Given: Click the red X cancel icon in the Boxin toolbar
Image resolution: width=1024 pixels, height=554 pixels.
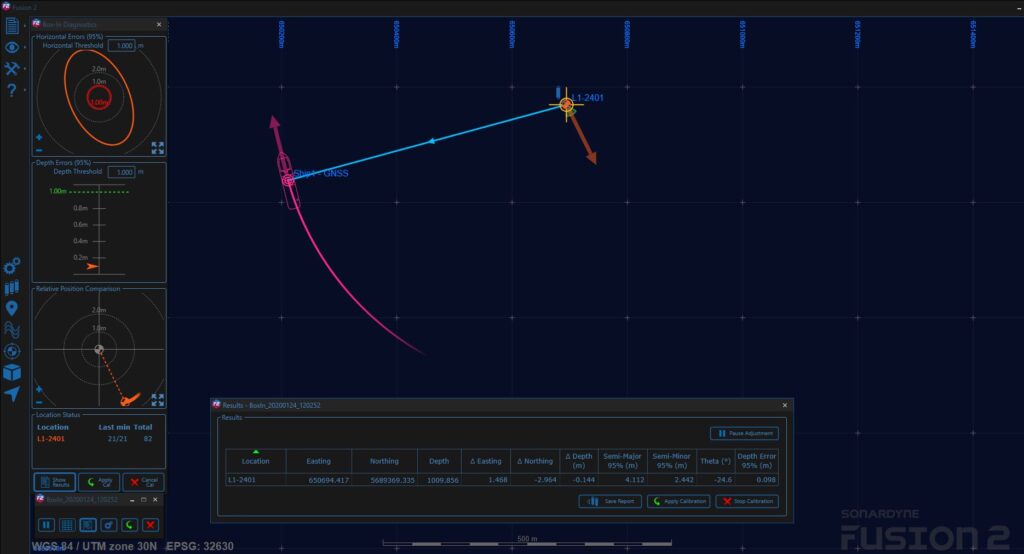Looking at the screenshot, I should [150, 525].
